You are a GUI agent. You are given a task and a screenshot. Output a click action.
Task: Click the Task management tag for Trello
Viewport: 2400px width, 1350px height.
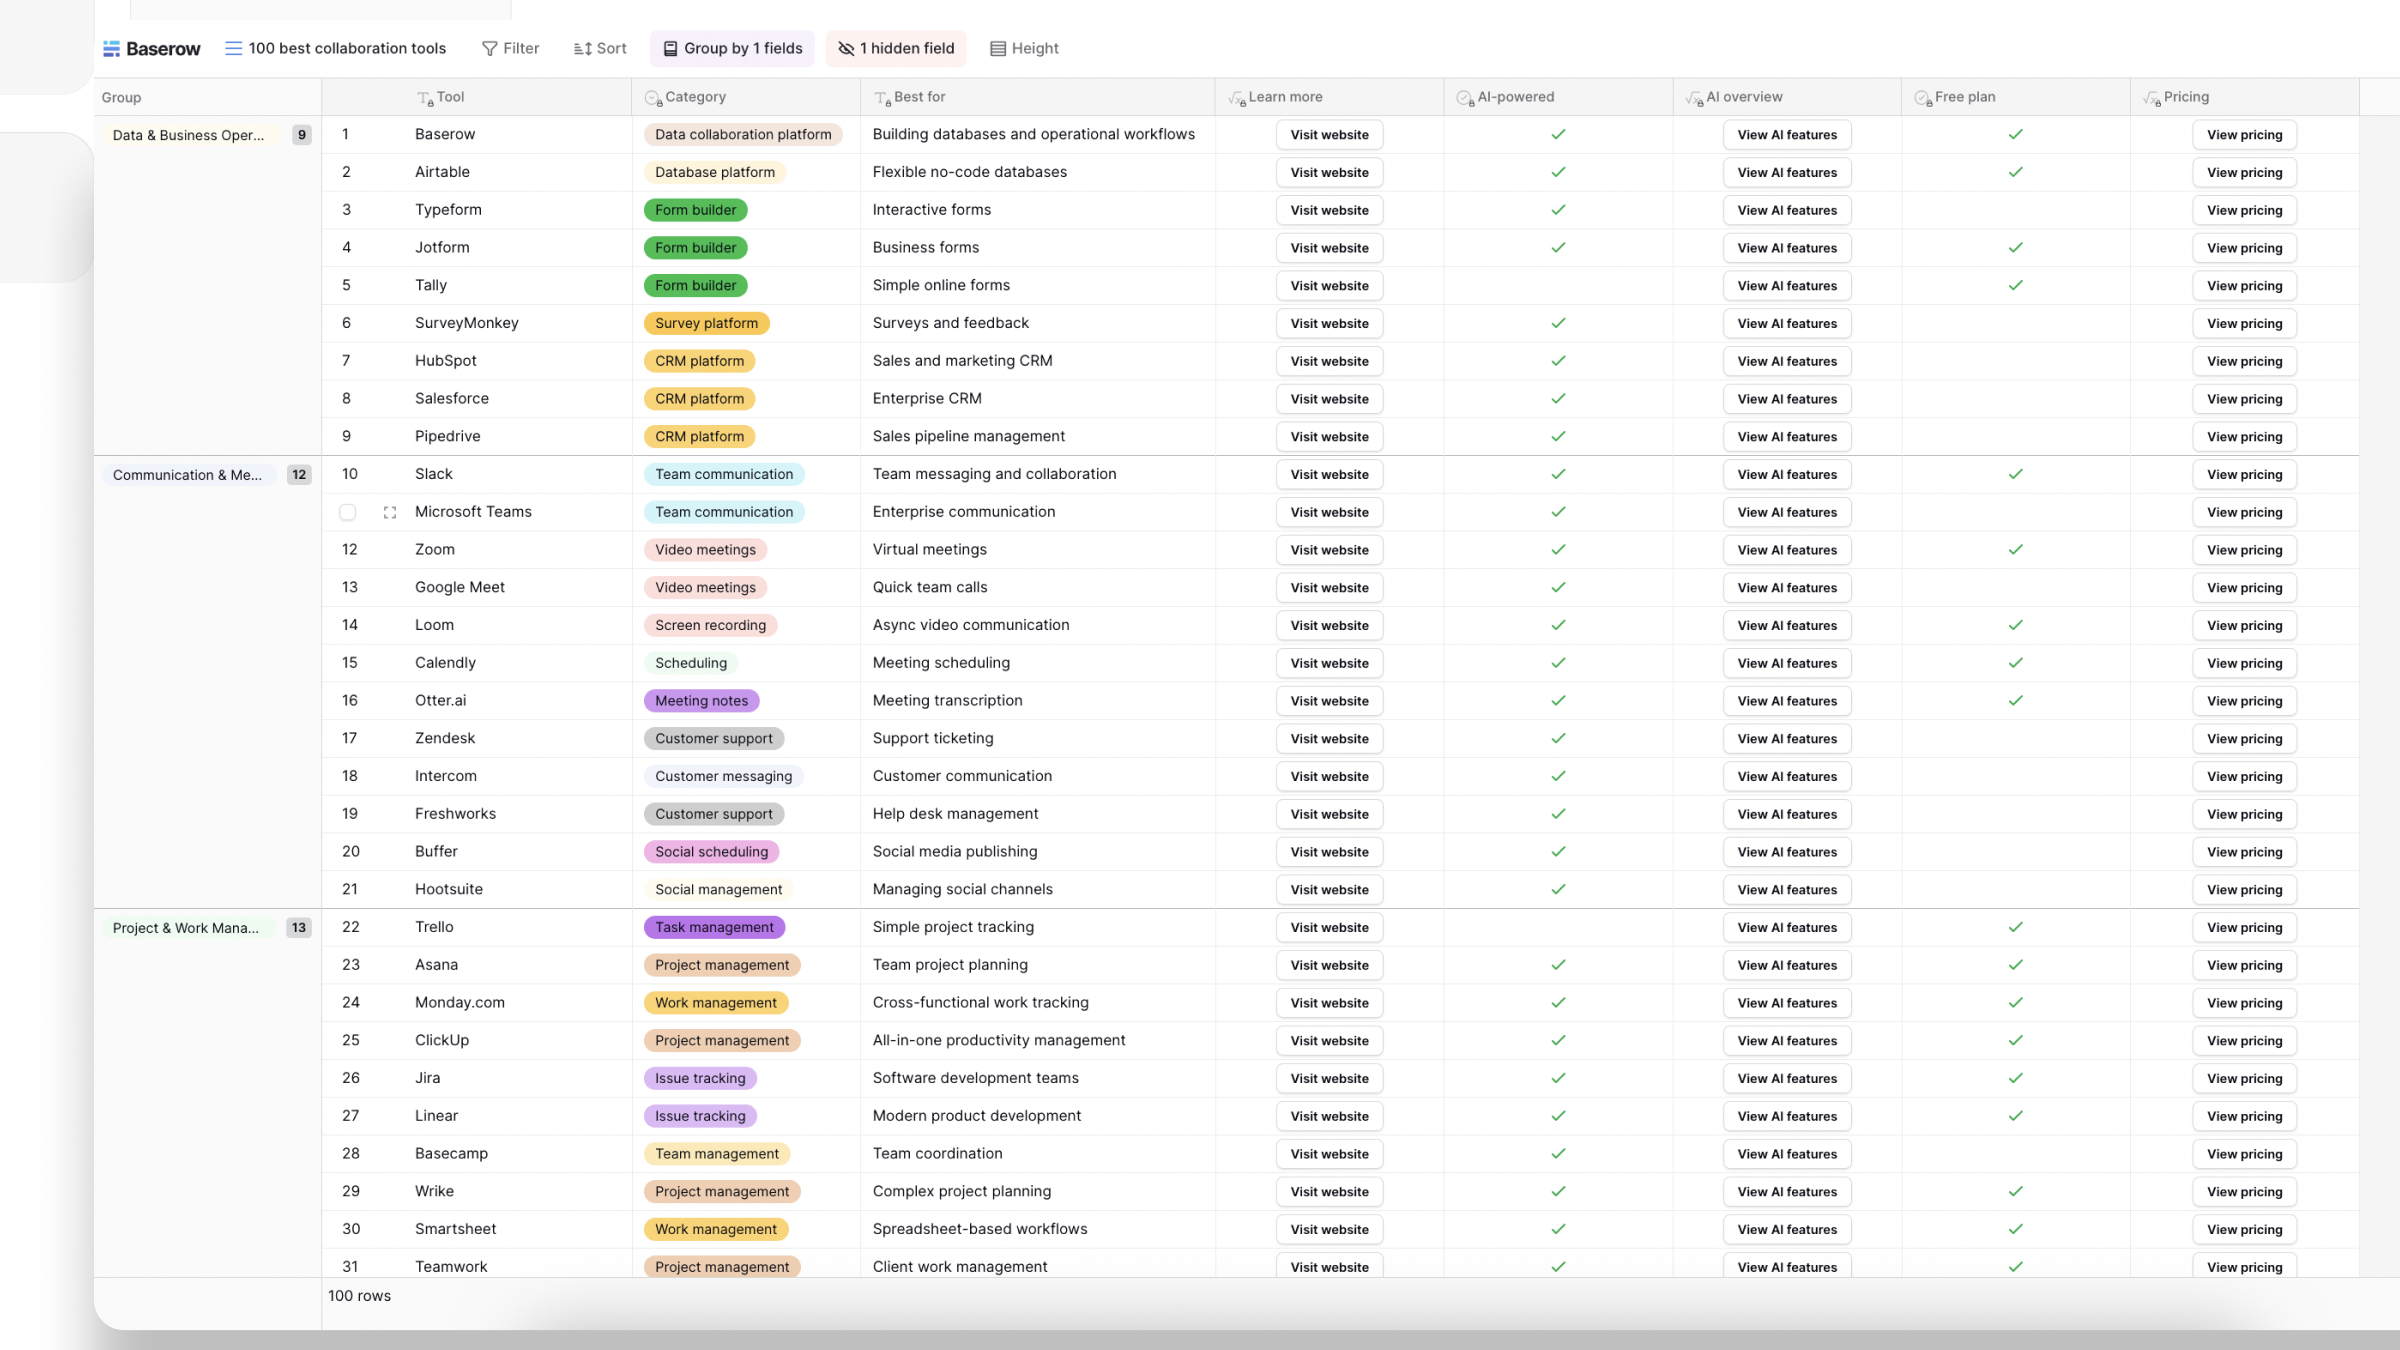pyautogui.click(x=714, y=927)
